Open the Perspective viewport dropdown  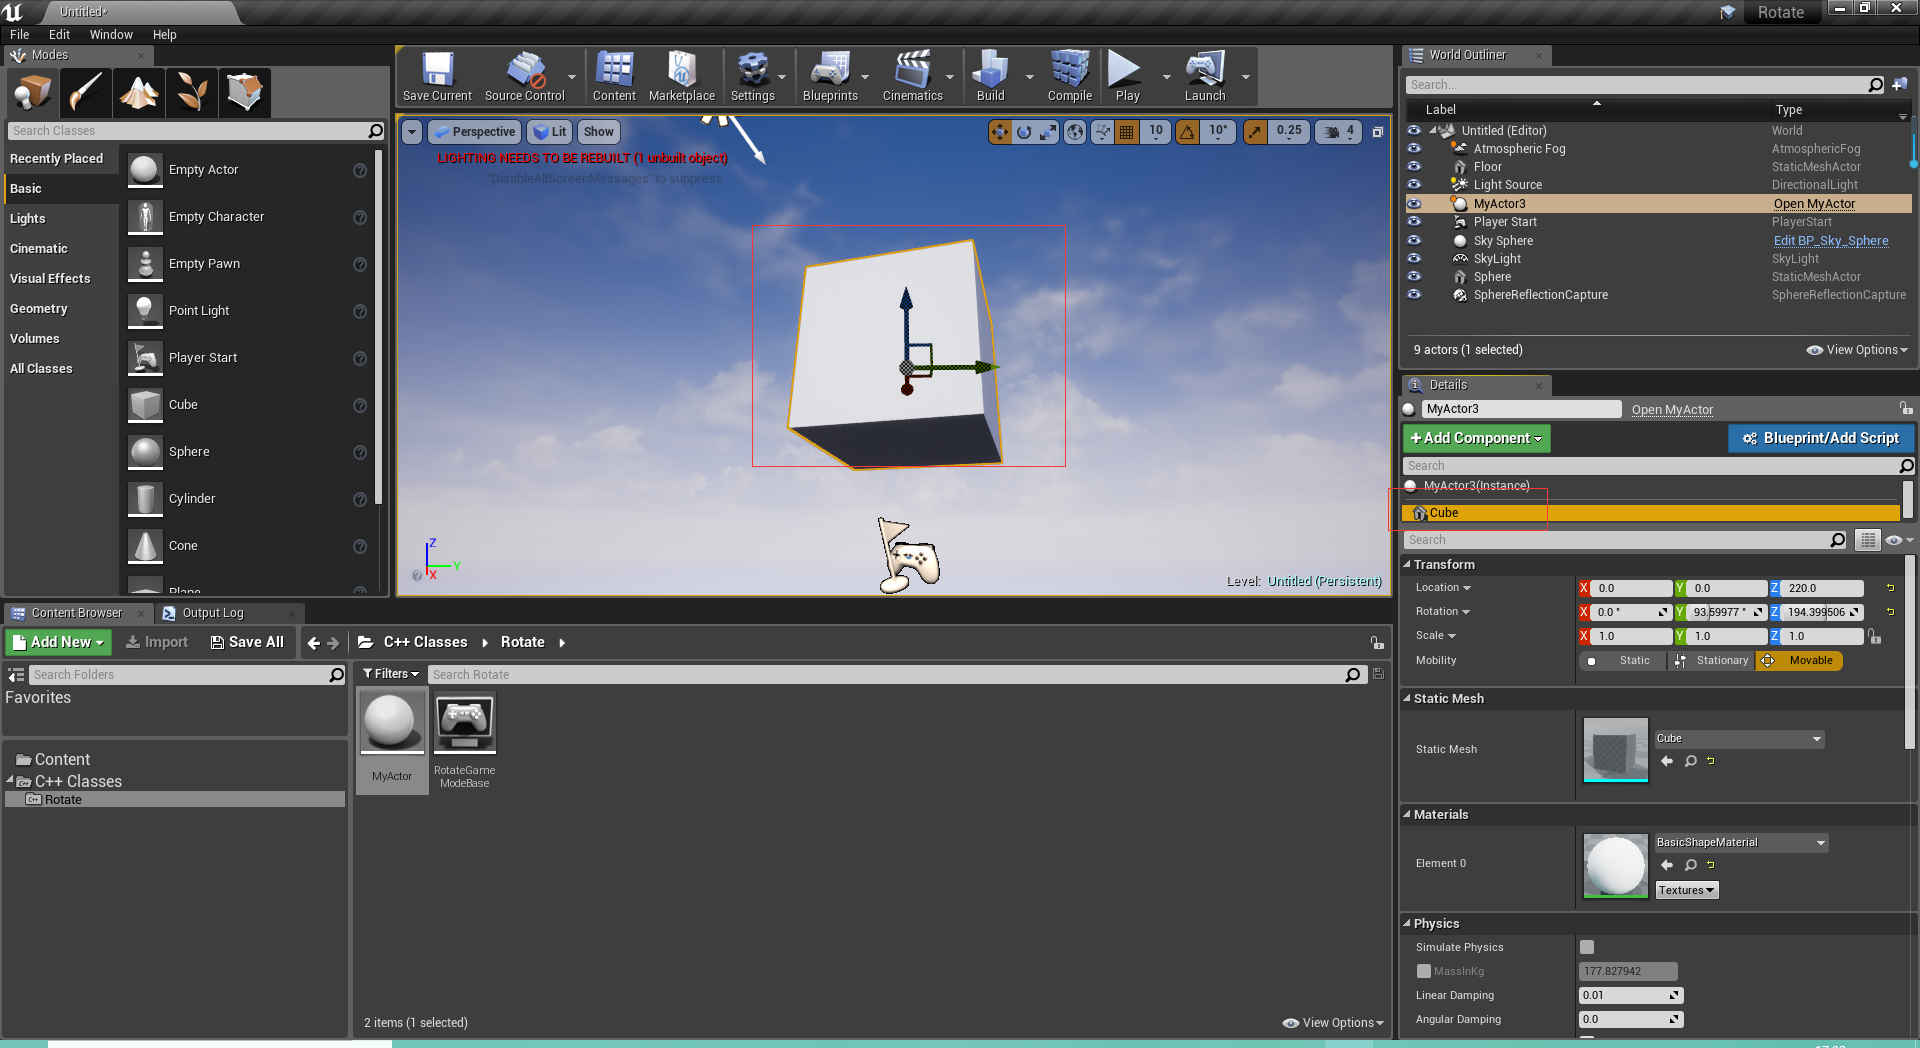click(x=473, y=131)
